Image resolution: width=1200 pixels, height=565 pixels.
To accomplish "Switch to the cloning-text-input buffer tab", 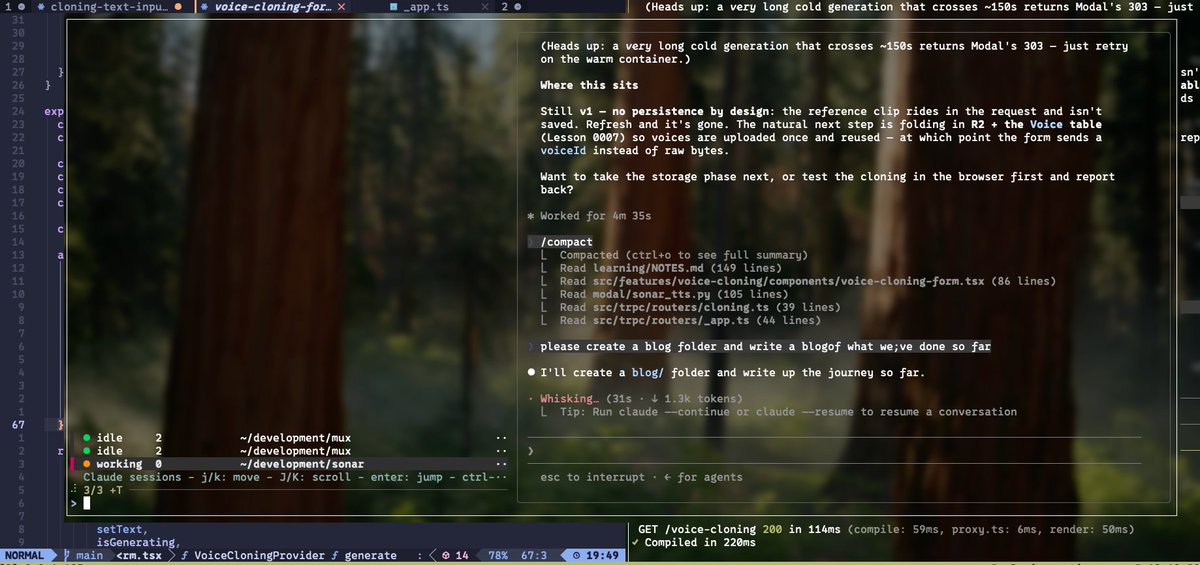I will [x=107, y=7].
